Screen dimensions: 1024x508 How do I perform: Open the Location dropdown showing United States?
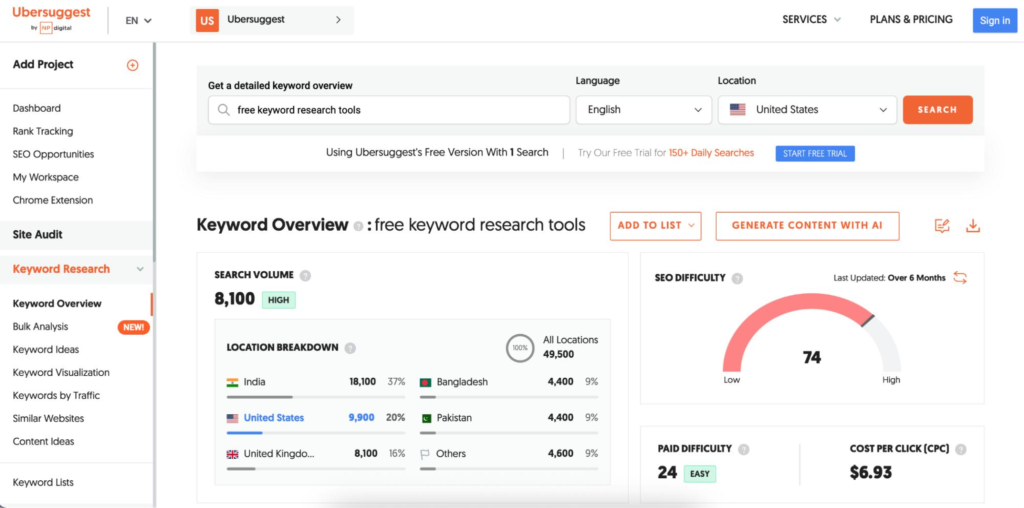click(x=807, y=110)
